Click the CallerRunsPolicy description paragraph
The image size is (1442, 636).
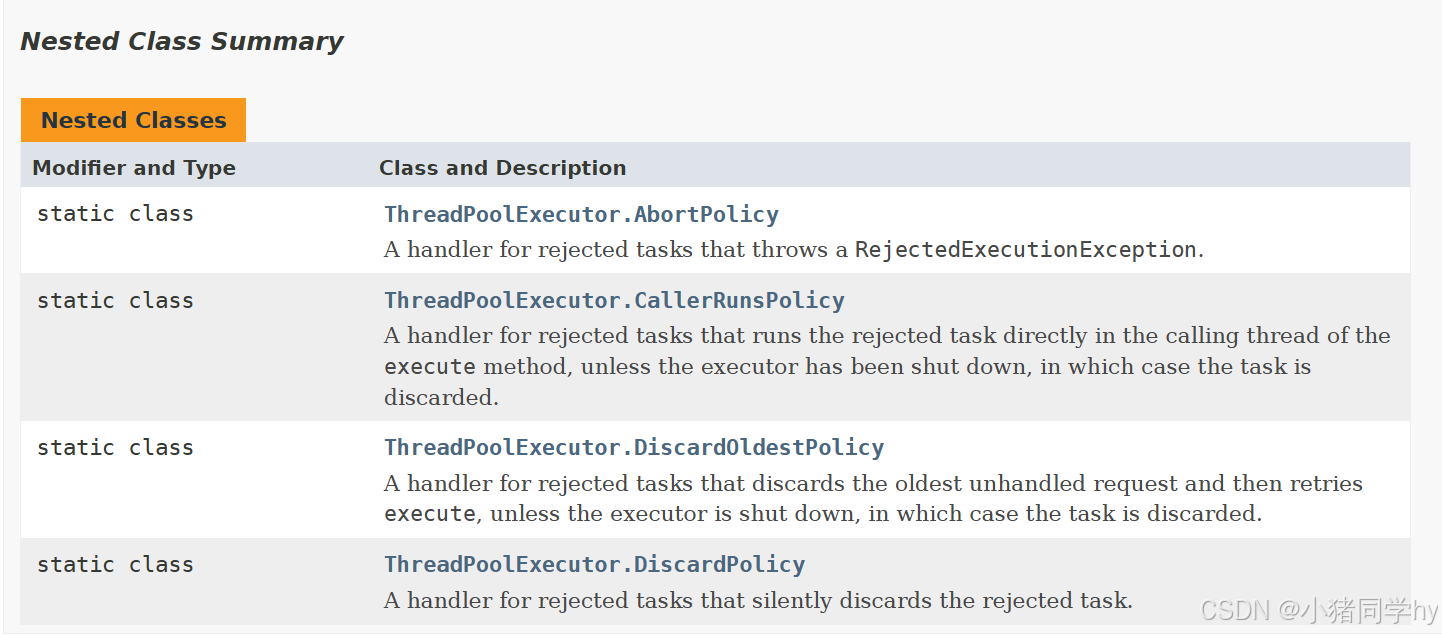pyautogui.click(x=887, y=366)
